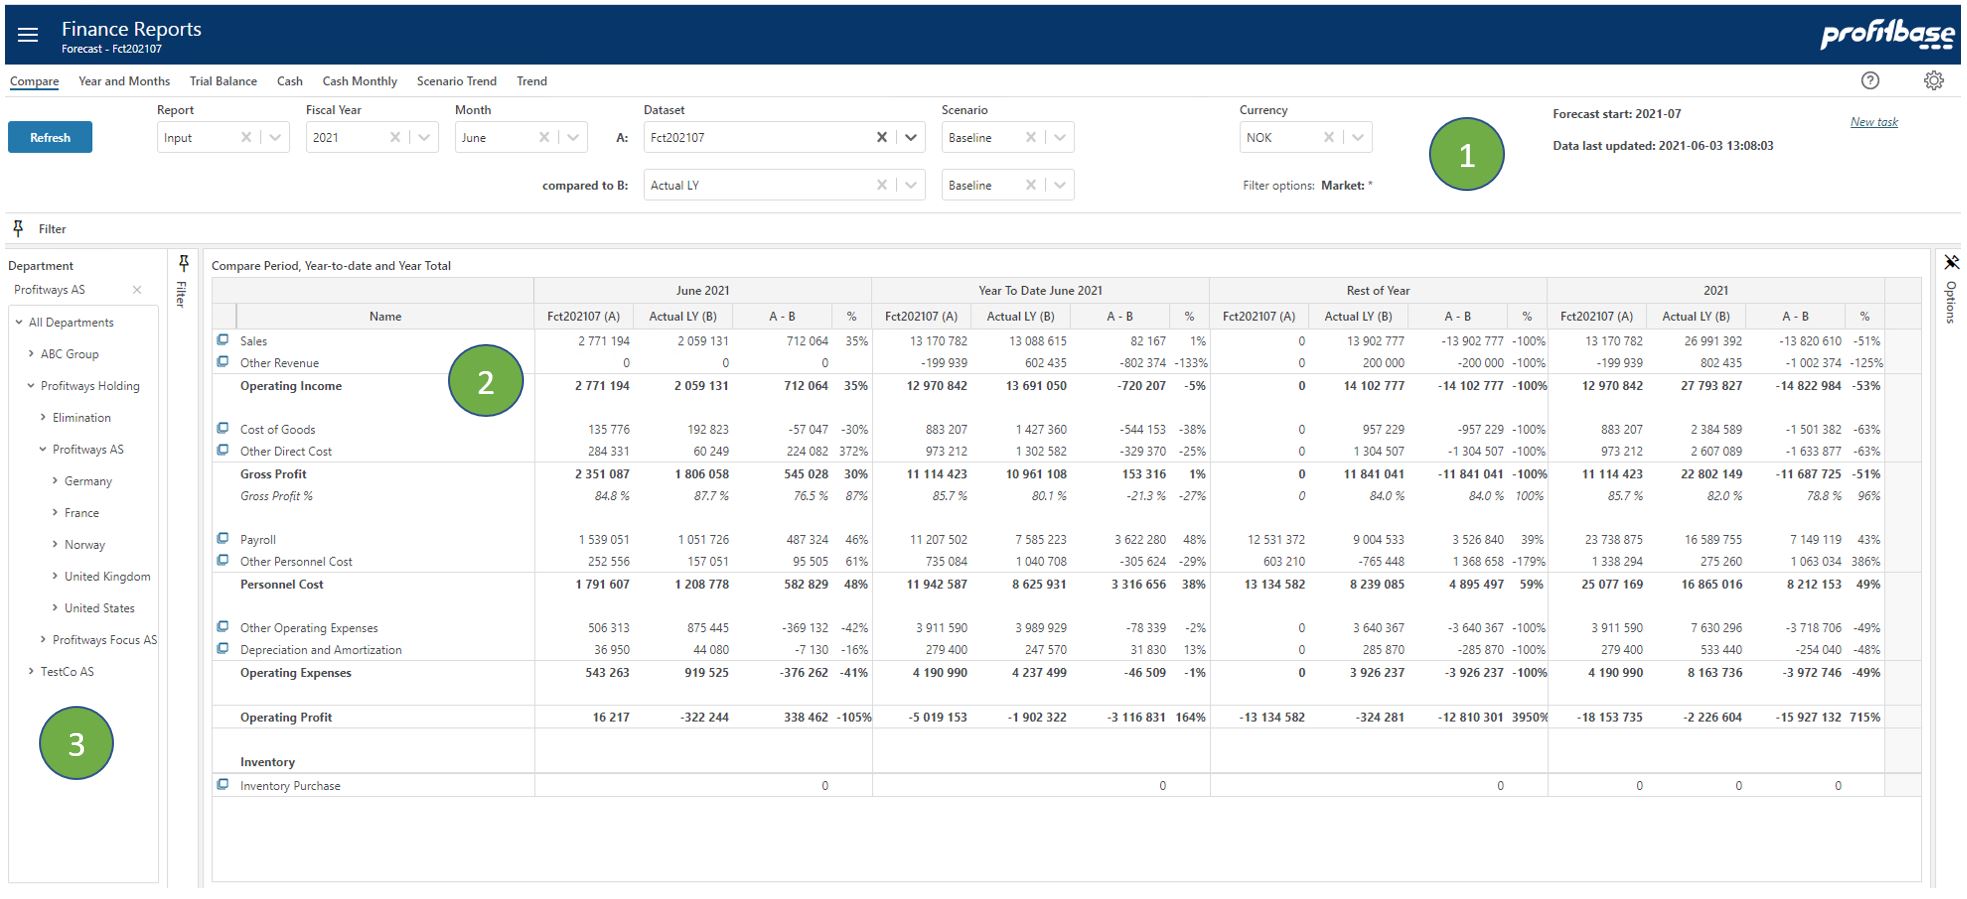Viewport: 1967px width, 899px height.
Task: Clear the compared to B Scenario Baseline
Action: pos(1031,185)
